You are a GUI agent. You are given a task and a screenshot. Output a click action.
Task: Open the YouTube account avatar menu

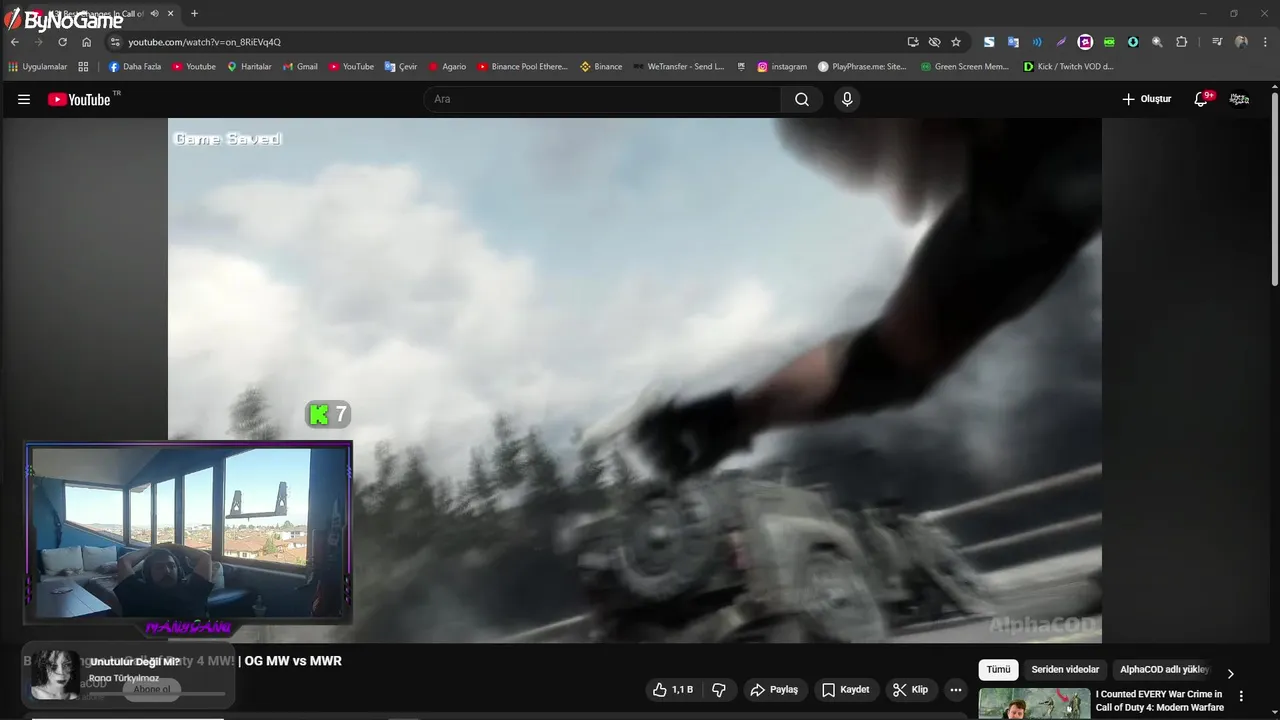(1239, 99)
